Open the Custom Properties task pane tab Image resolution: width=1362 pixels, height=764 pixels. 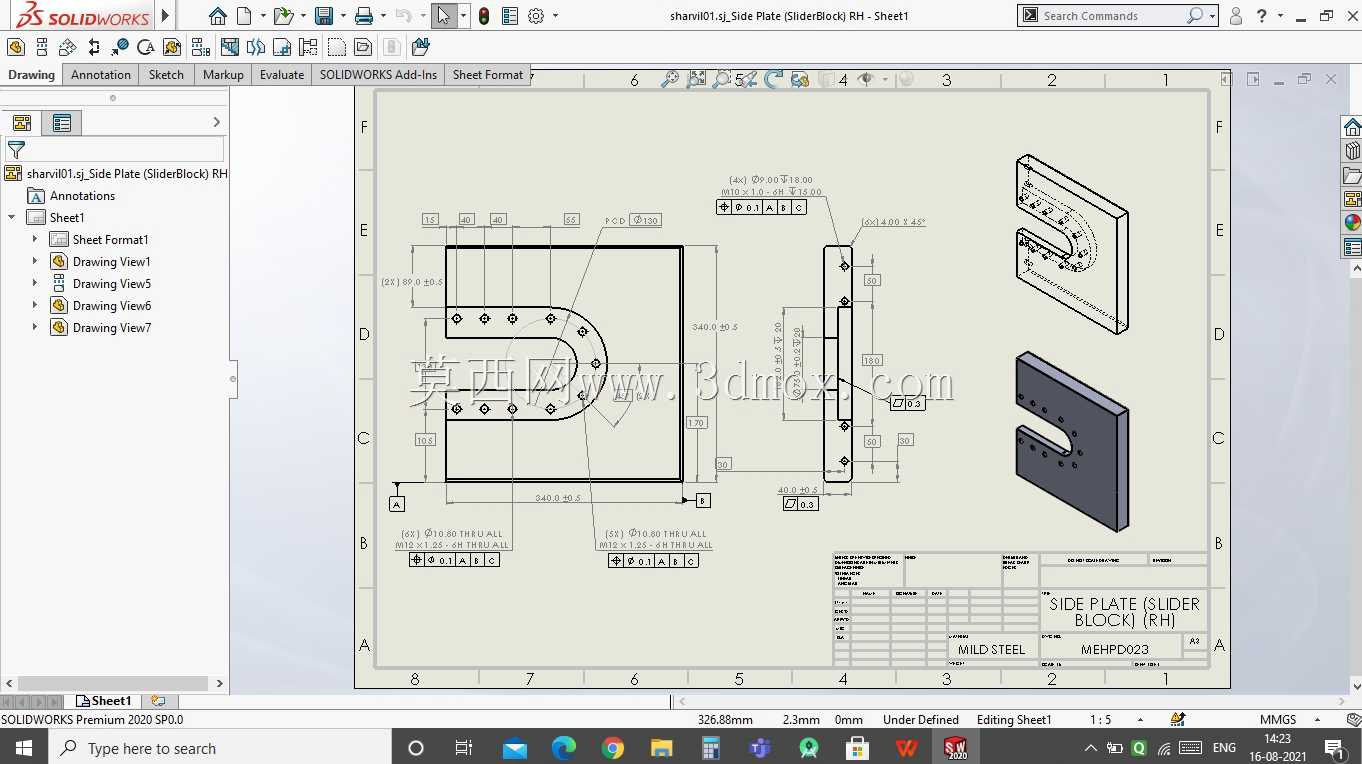tap(1352, 247)
